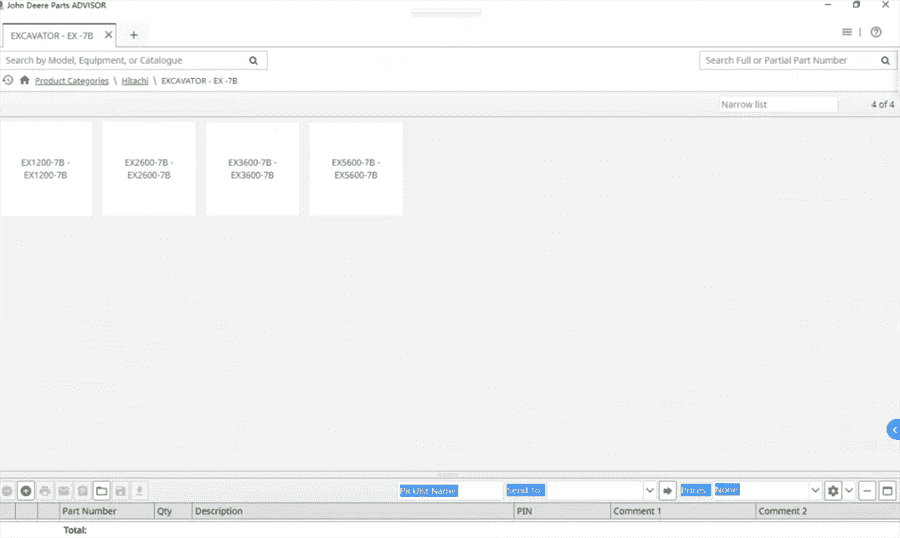Open the pick list settings gear
The image size is (900, 538).
point(833,491)
